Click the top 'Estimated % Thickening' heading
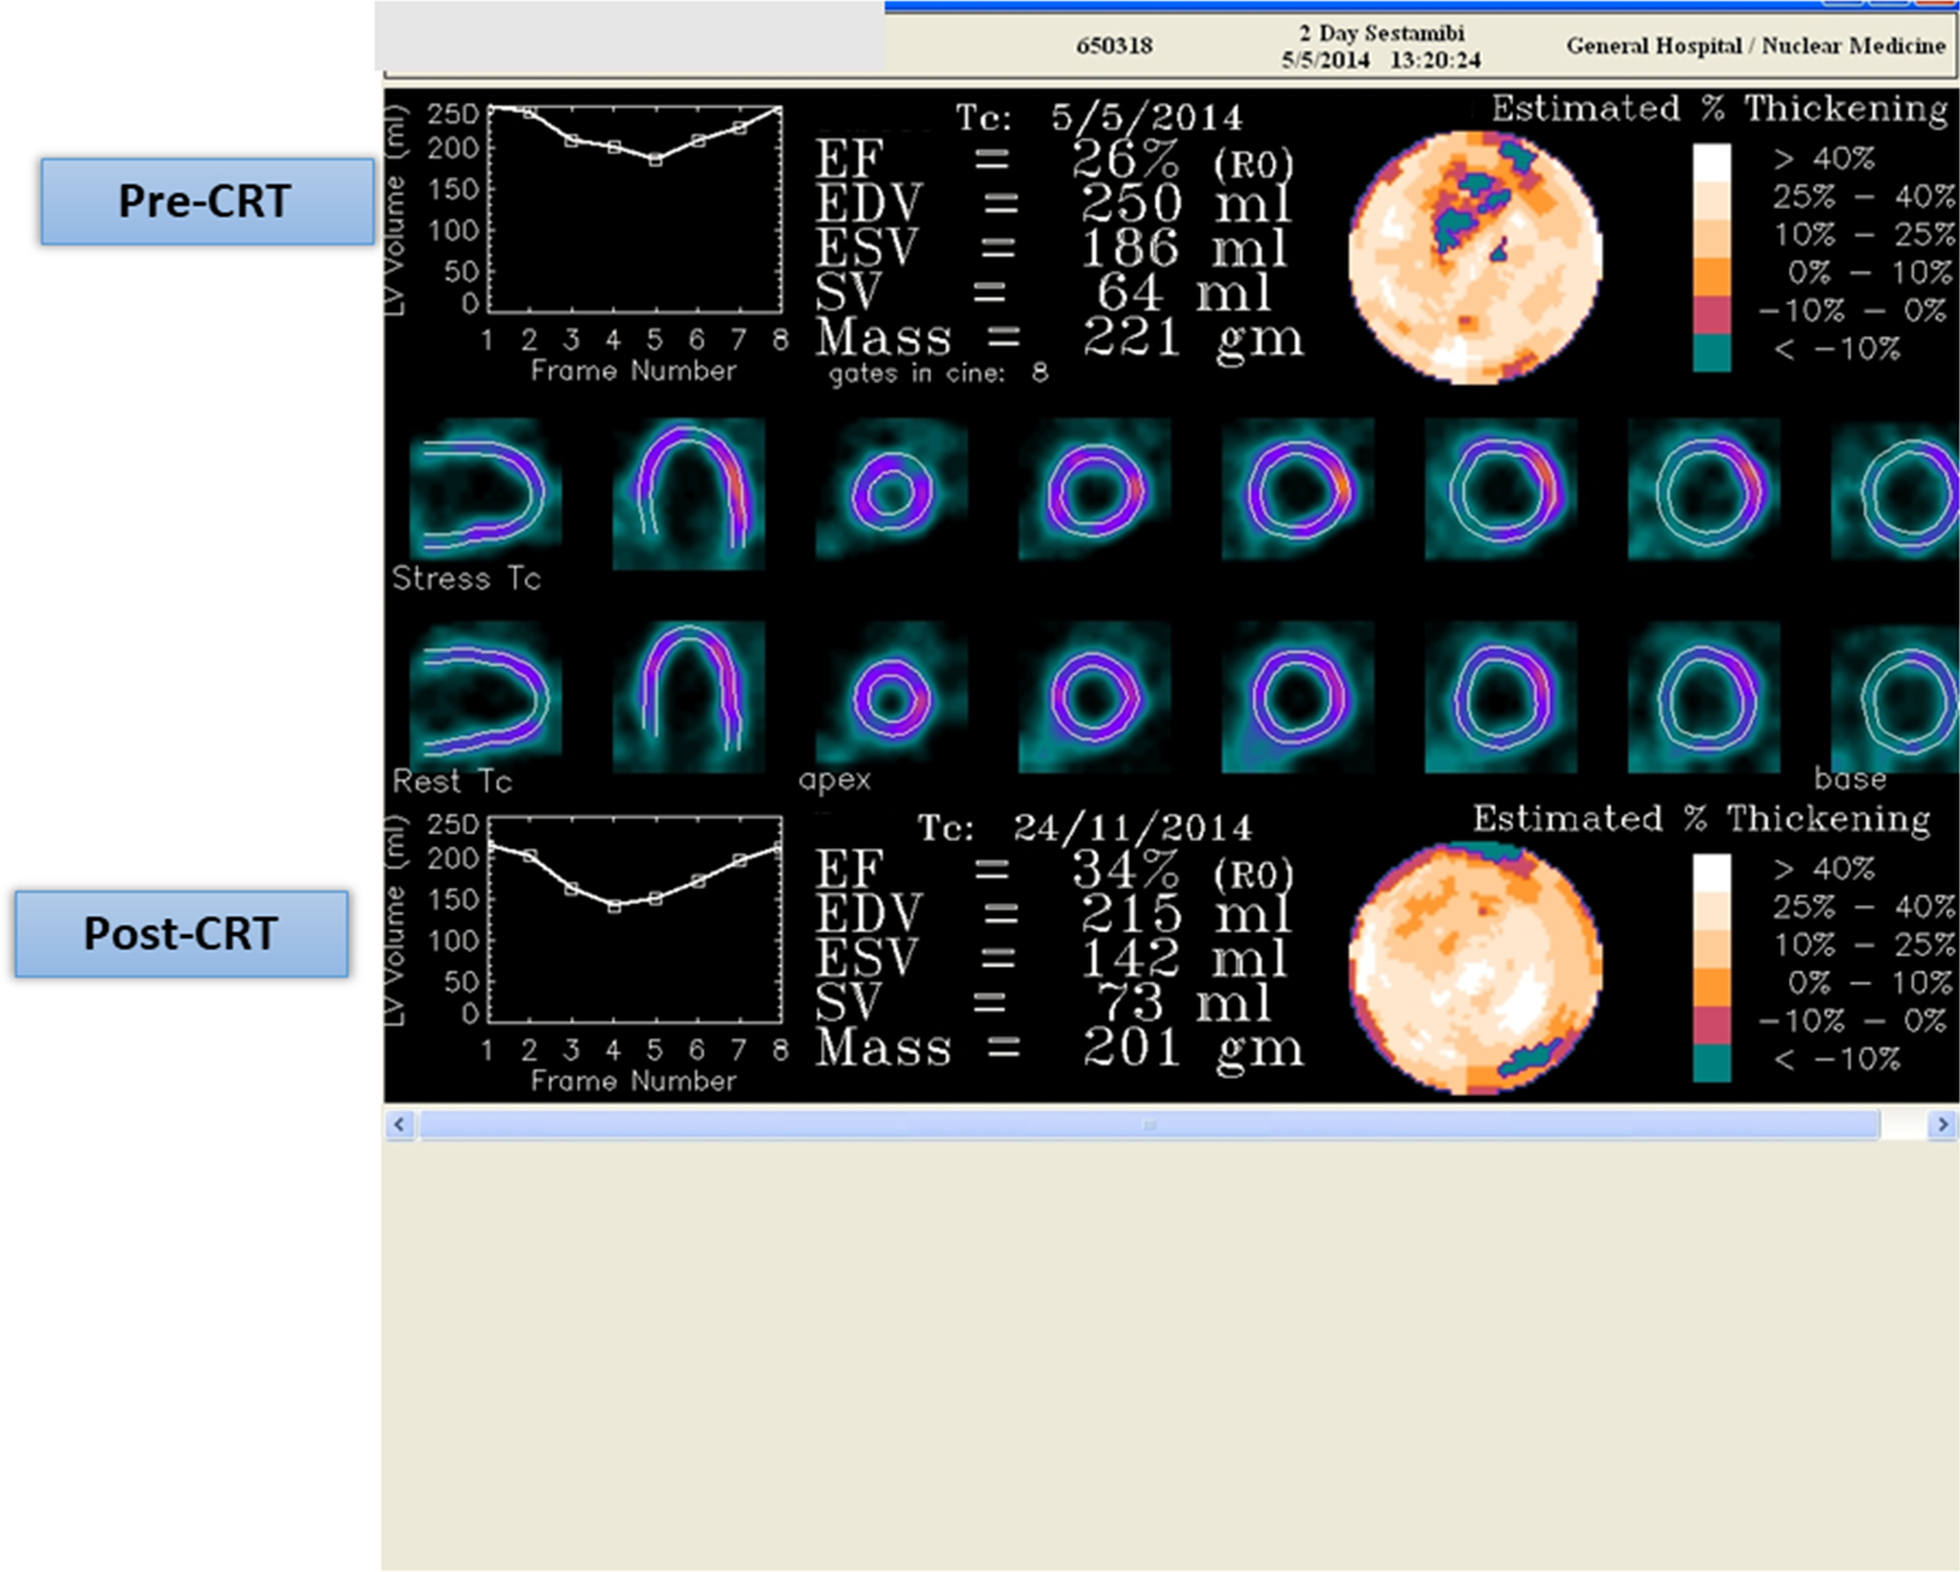Image resolution: width=1960 pixels, height=1572 pixels. [1720, 108]
